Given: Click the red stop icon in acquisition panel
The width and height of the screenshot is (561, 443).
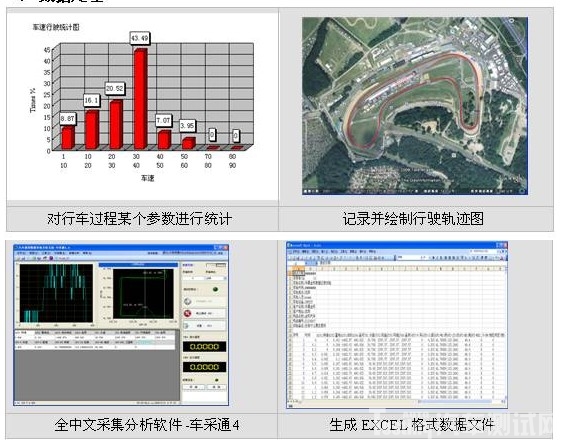Looking at the screenshot, I should 187,313.
